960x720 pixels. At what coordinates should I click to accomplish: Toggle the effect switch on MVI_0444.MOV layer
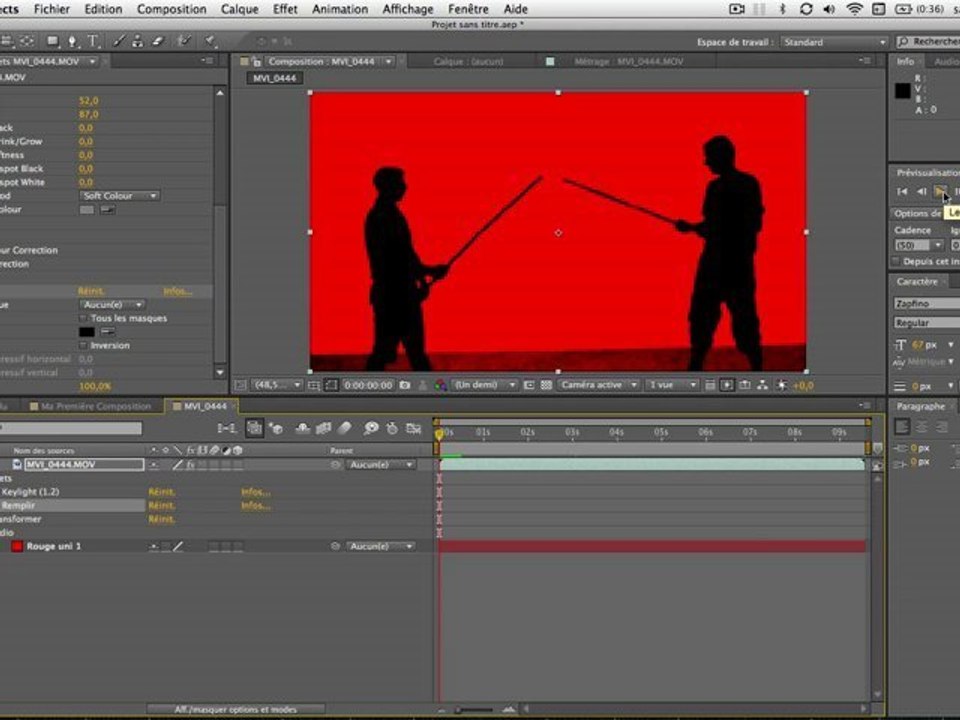click(x=190, y=465)
